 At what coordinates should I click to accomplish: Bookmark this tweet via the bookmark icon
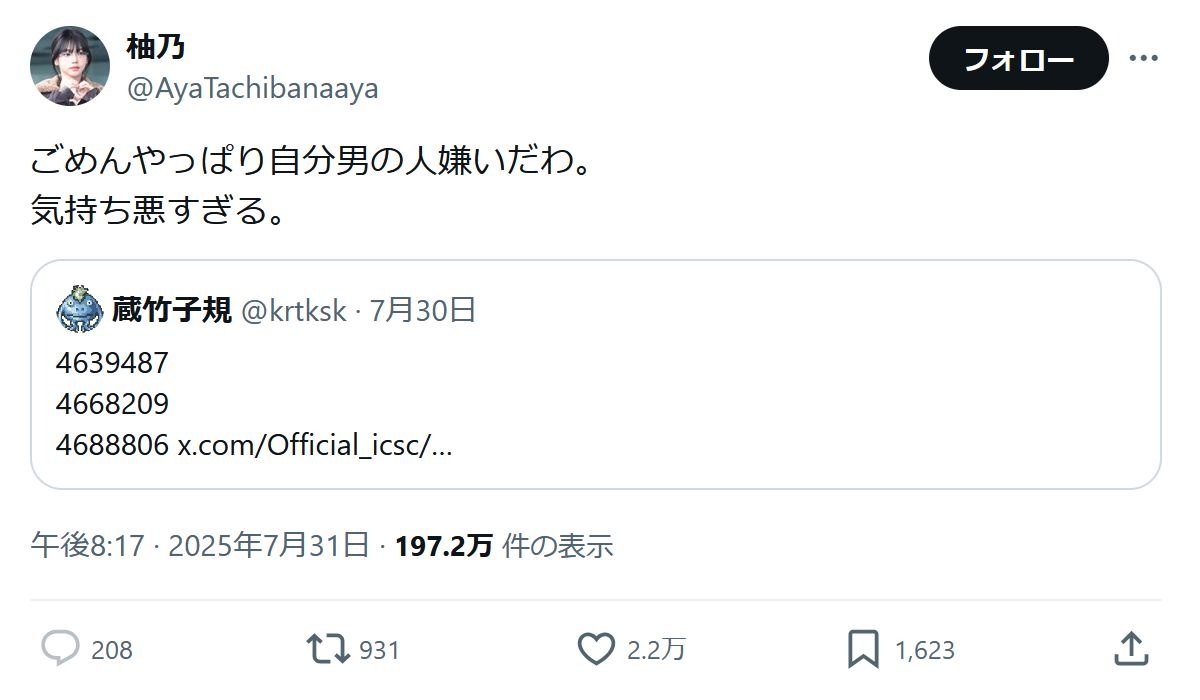(863, 649)
